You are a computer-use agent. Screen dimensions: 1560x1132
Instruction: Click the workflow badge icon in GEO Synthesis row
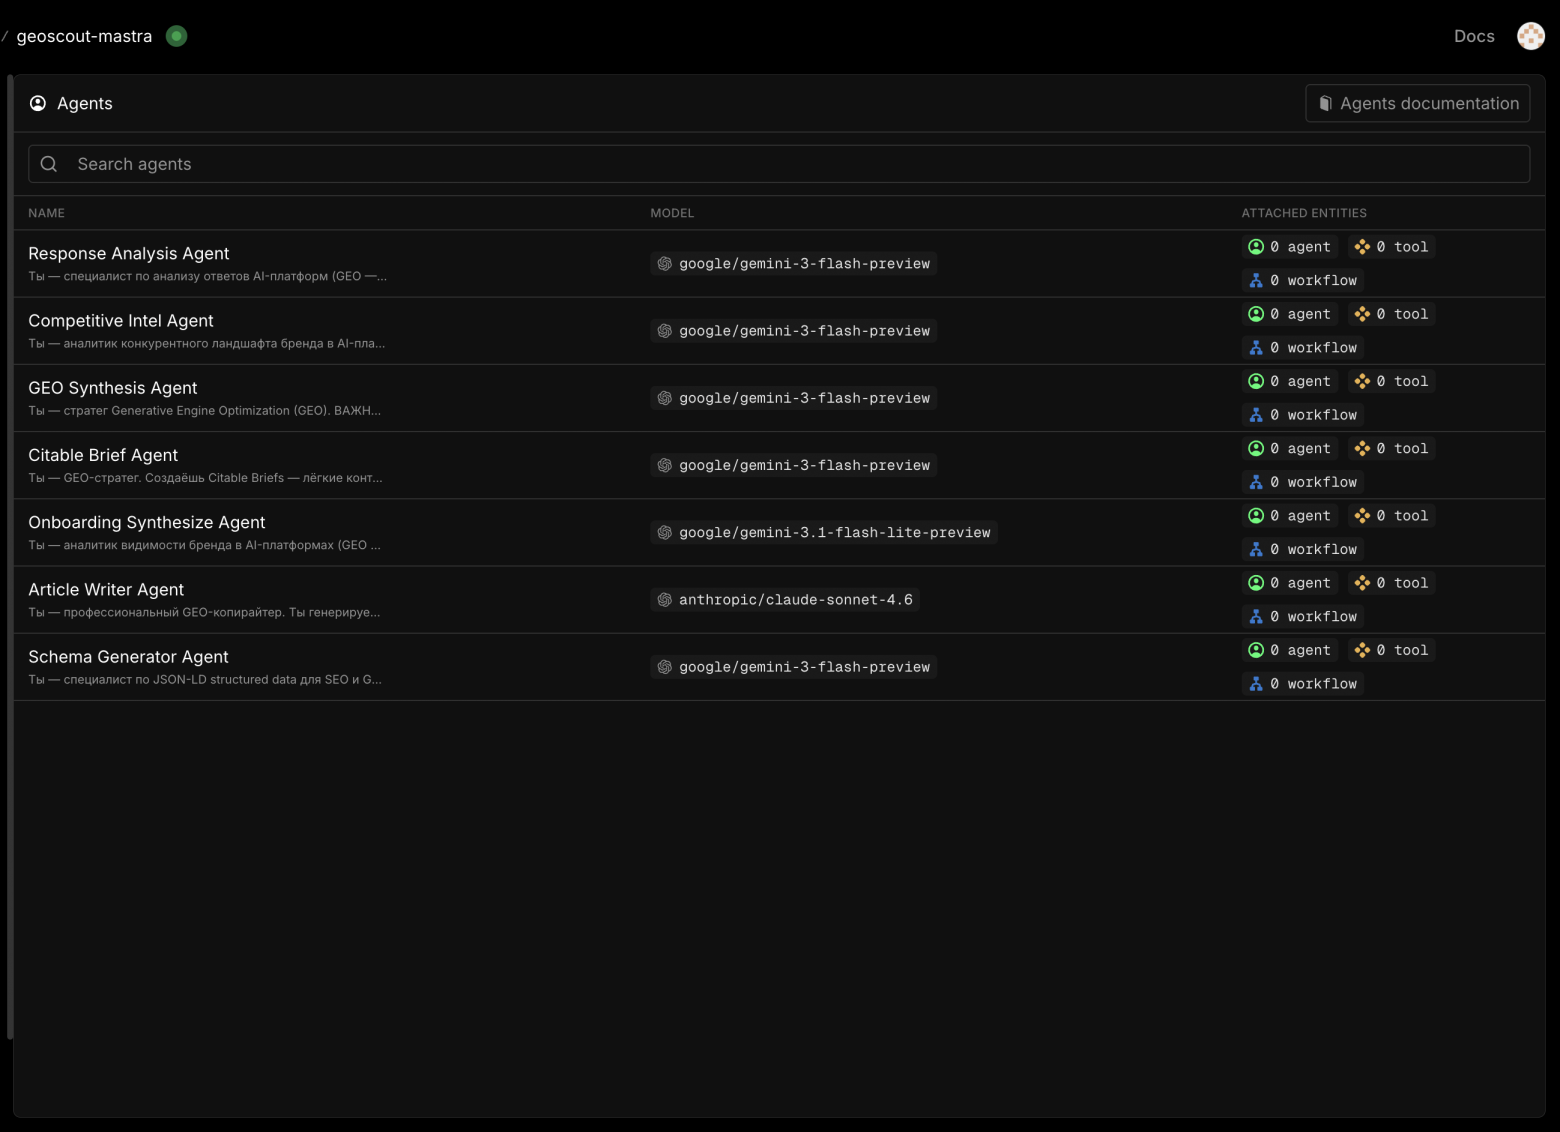pos(1256,415)
